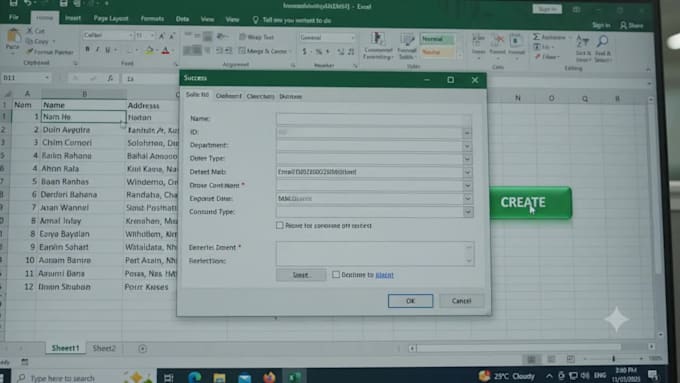Click the Font Color red A

click(x=165, y=51)
